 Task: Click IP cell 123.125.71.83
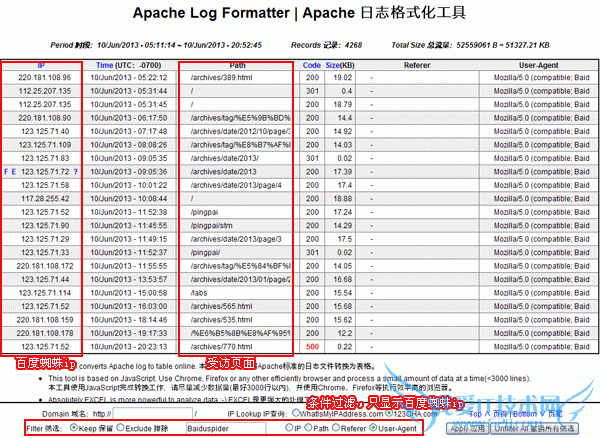click(x=45, y=158)
